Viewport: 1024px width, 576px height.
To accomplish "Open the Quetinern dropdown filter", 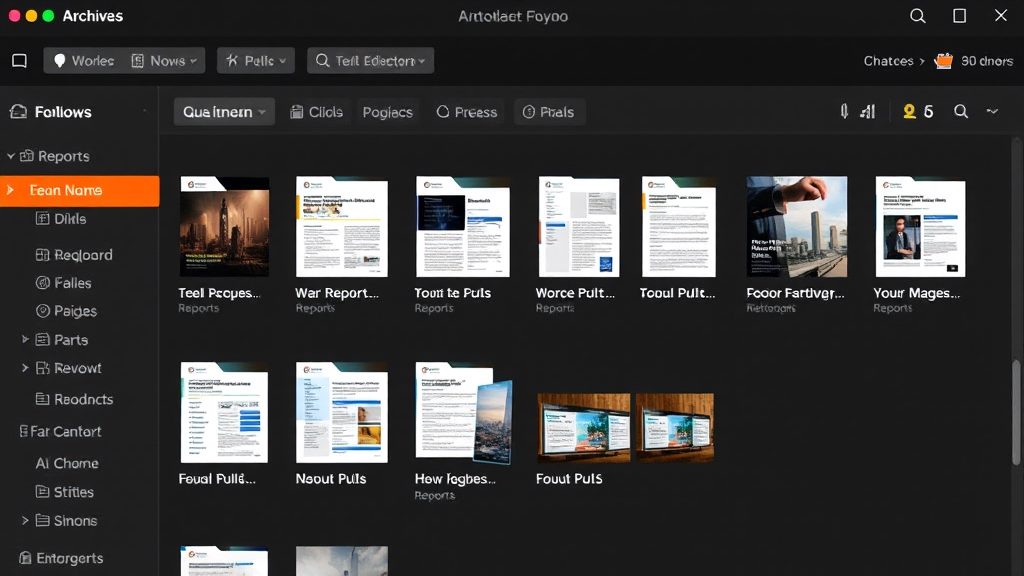I will pyautogui.click(x=224, y=112).
